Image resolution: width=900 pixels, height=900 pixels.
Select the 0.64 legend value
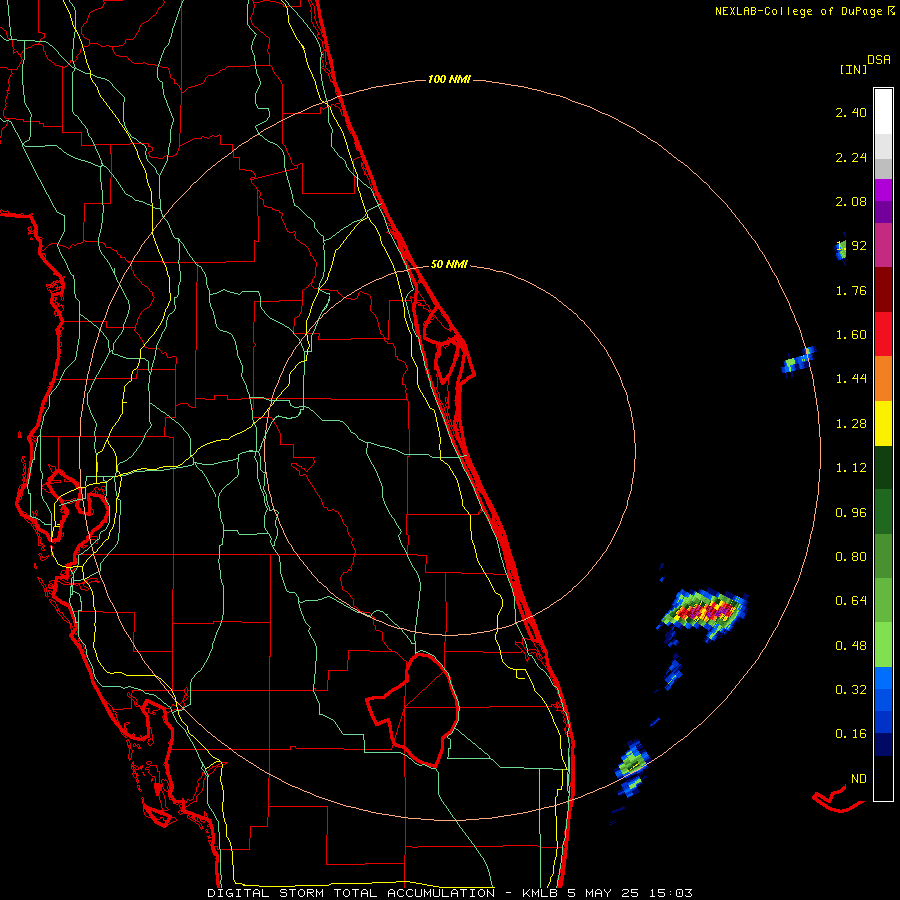[x=851, y=601]
